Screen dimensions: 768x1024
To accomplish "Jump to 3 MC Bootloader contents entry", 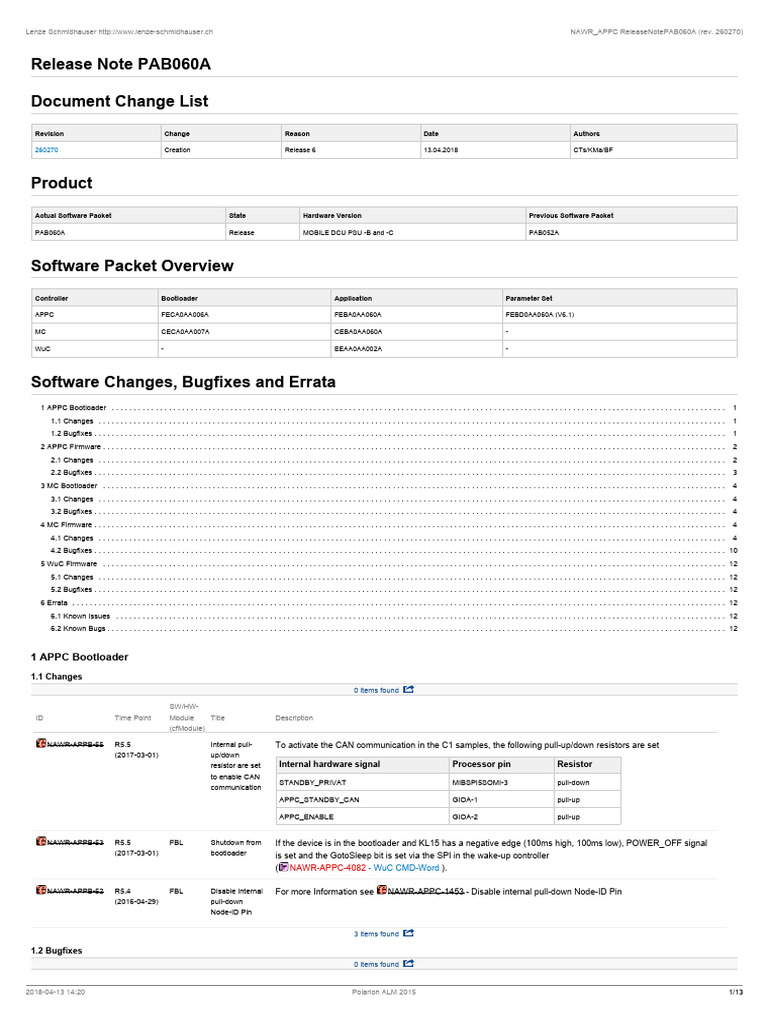I will pyautogui.click(x=69, y=486).
